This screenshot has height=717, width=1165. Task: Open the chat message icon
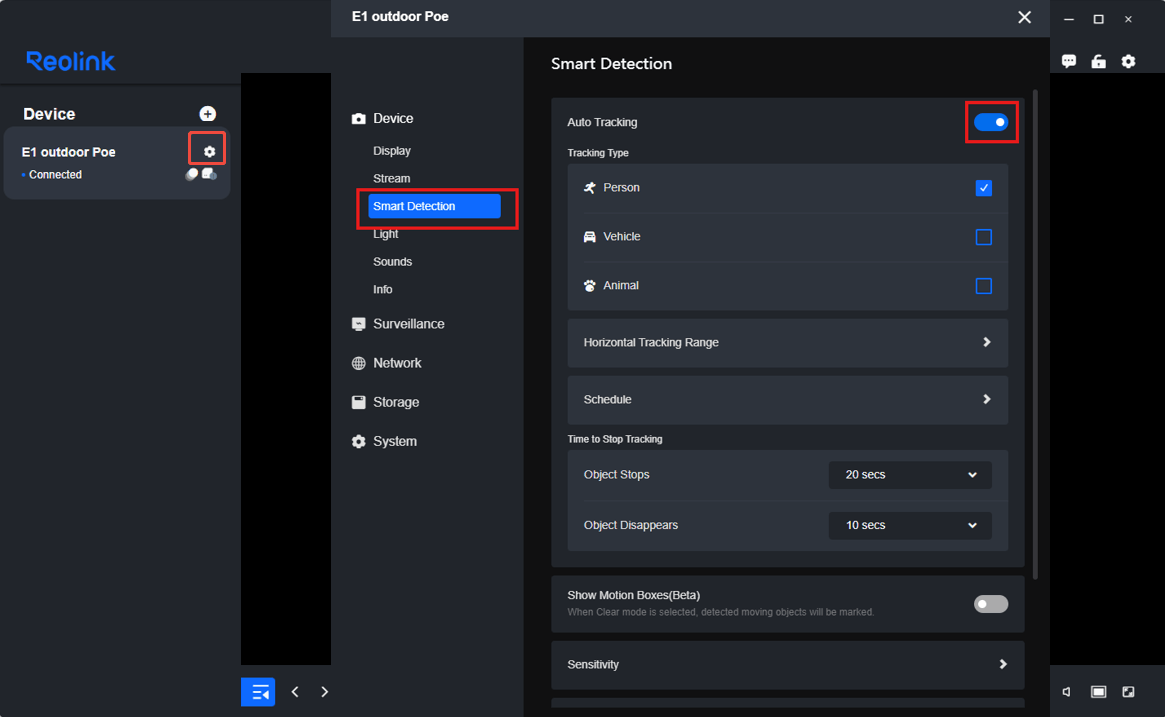coord(1069,62)
